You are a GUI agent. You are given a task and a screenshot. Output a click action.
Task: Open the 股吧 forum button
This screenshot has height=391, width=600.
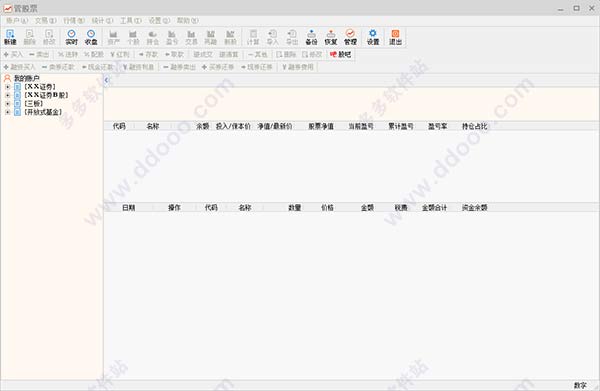[340, 54]
